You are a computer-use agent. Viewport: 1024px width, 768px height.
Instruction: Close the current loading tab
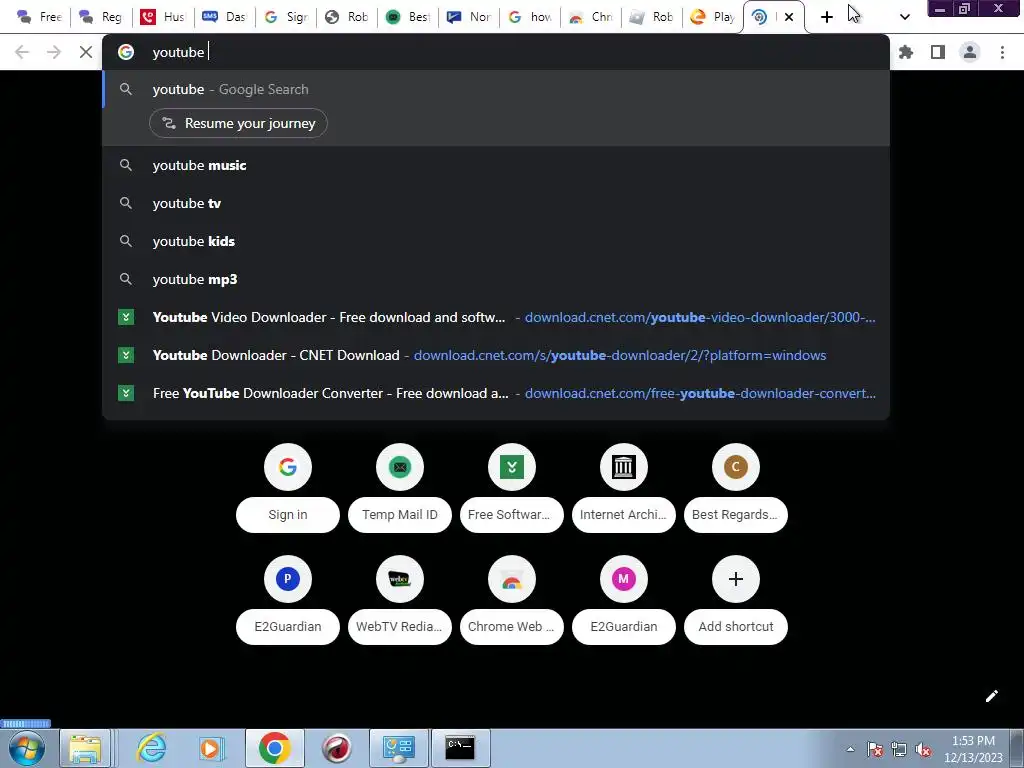click(789, 17)
